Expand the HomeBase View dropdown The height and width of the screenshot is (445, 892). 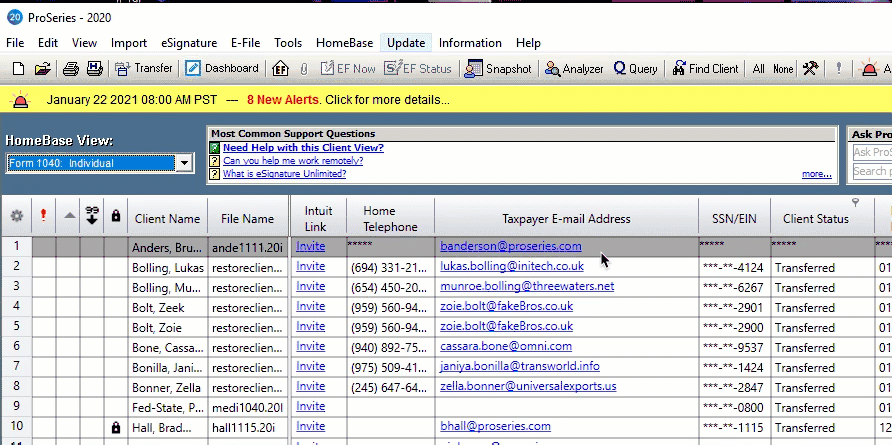pos(184,163)
